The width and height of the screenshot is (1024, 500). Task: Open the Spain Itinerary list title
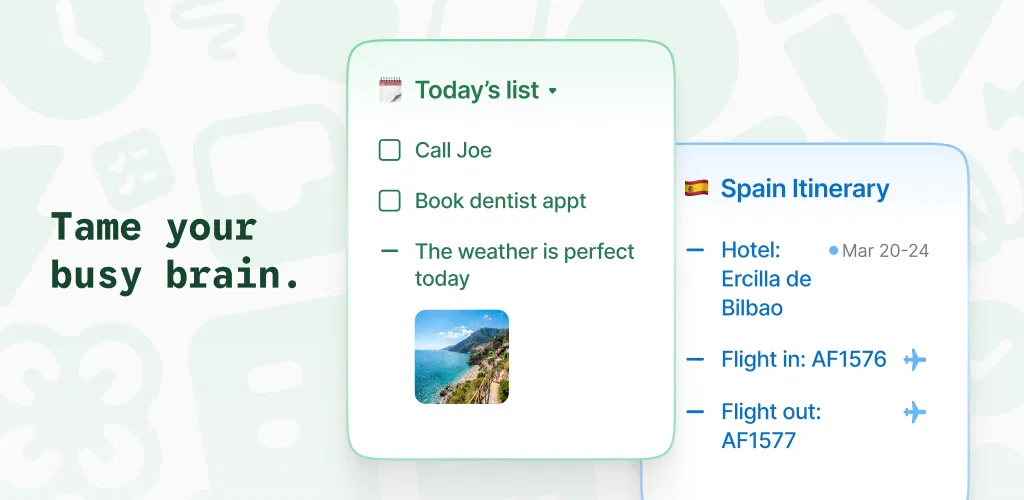click(x=805, y=189)
